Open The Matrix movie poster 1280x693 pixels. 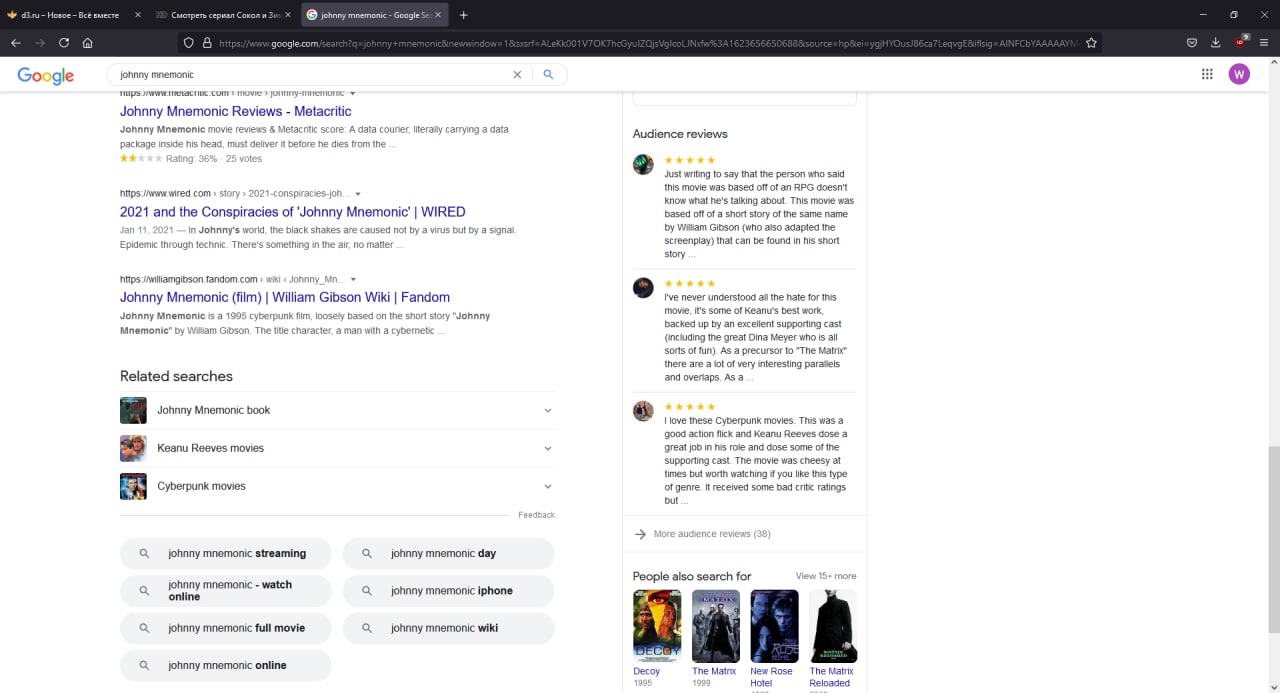(716, 626)
